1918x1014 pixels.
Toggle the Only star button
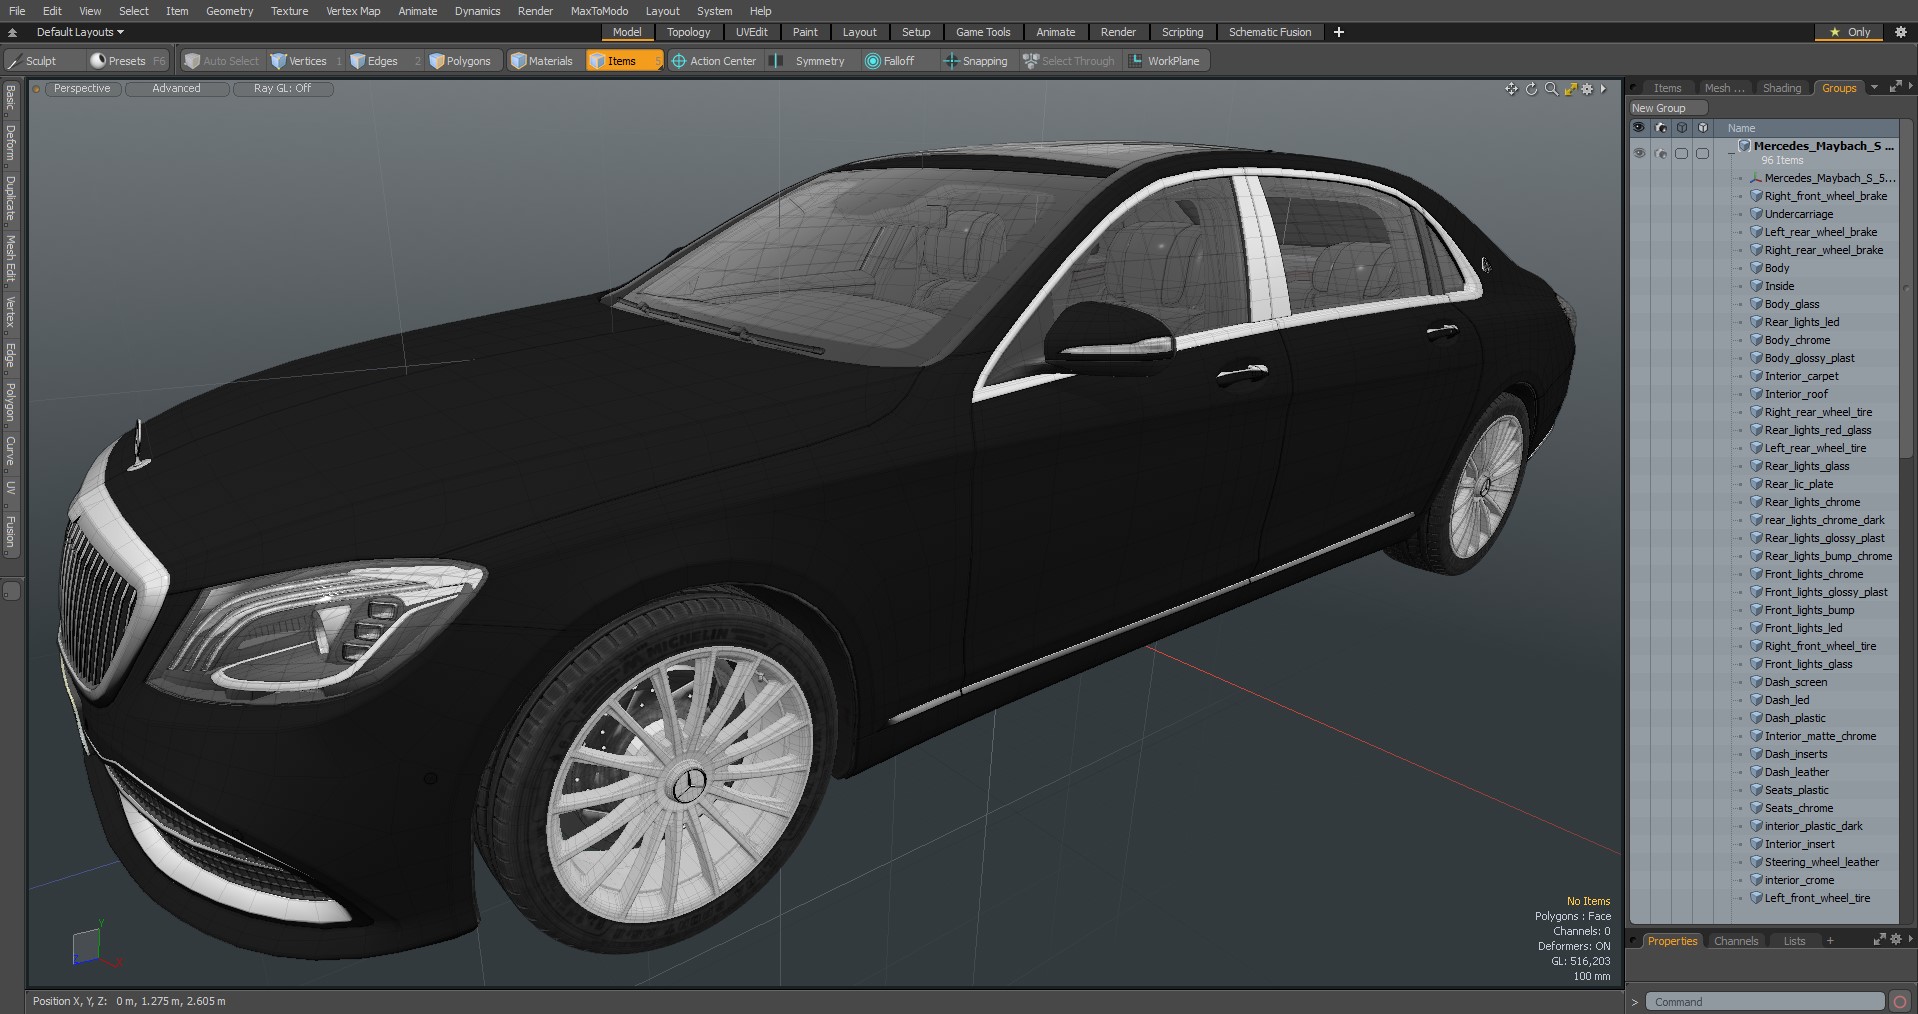(x=1849, y=32)
